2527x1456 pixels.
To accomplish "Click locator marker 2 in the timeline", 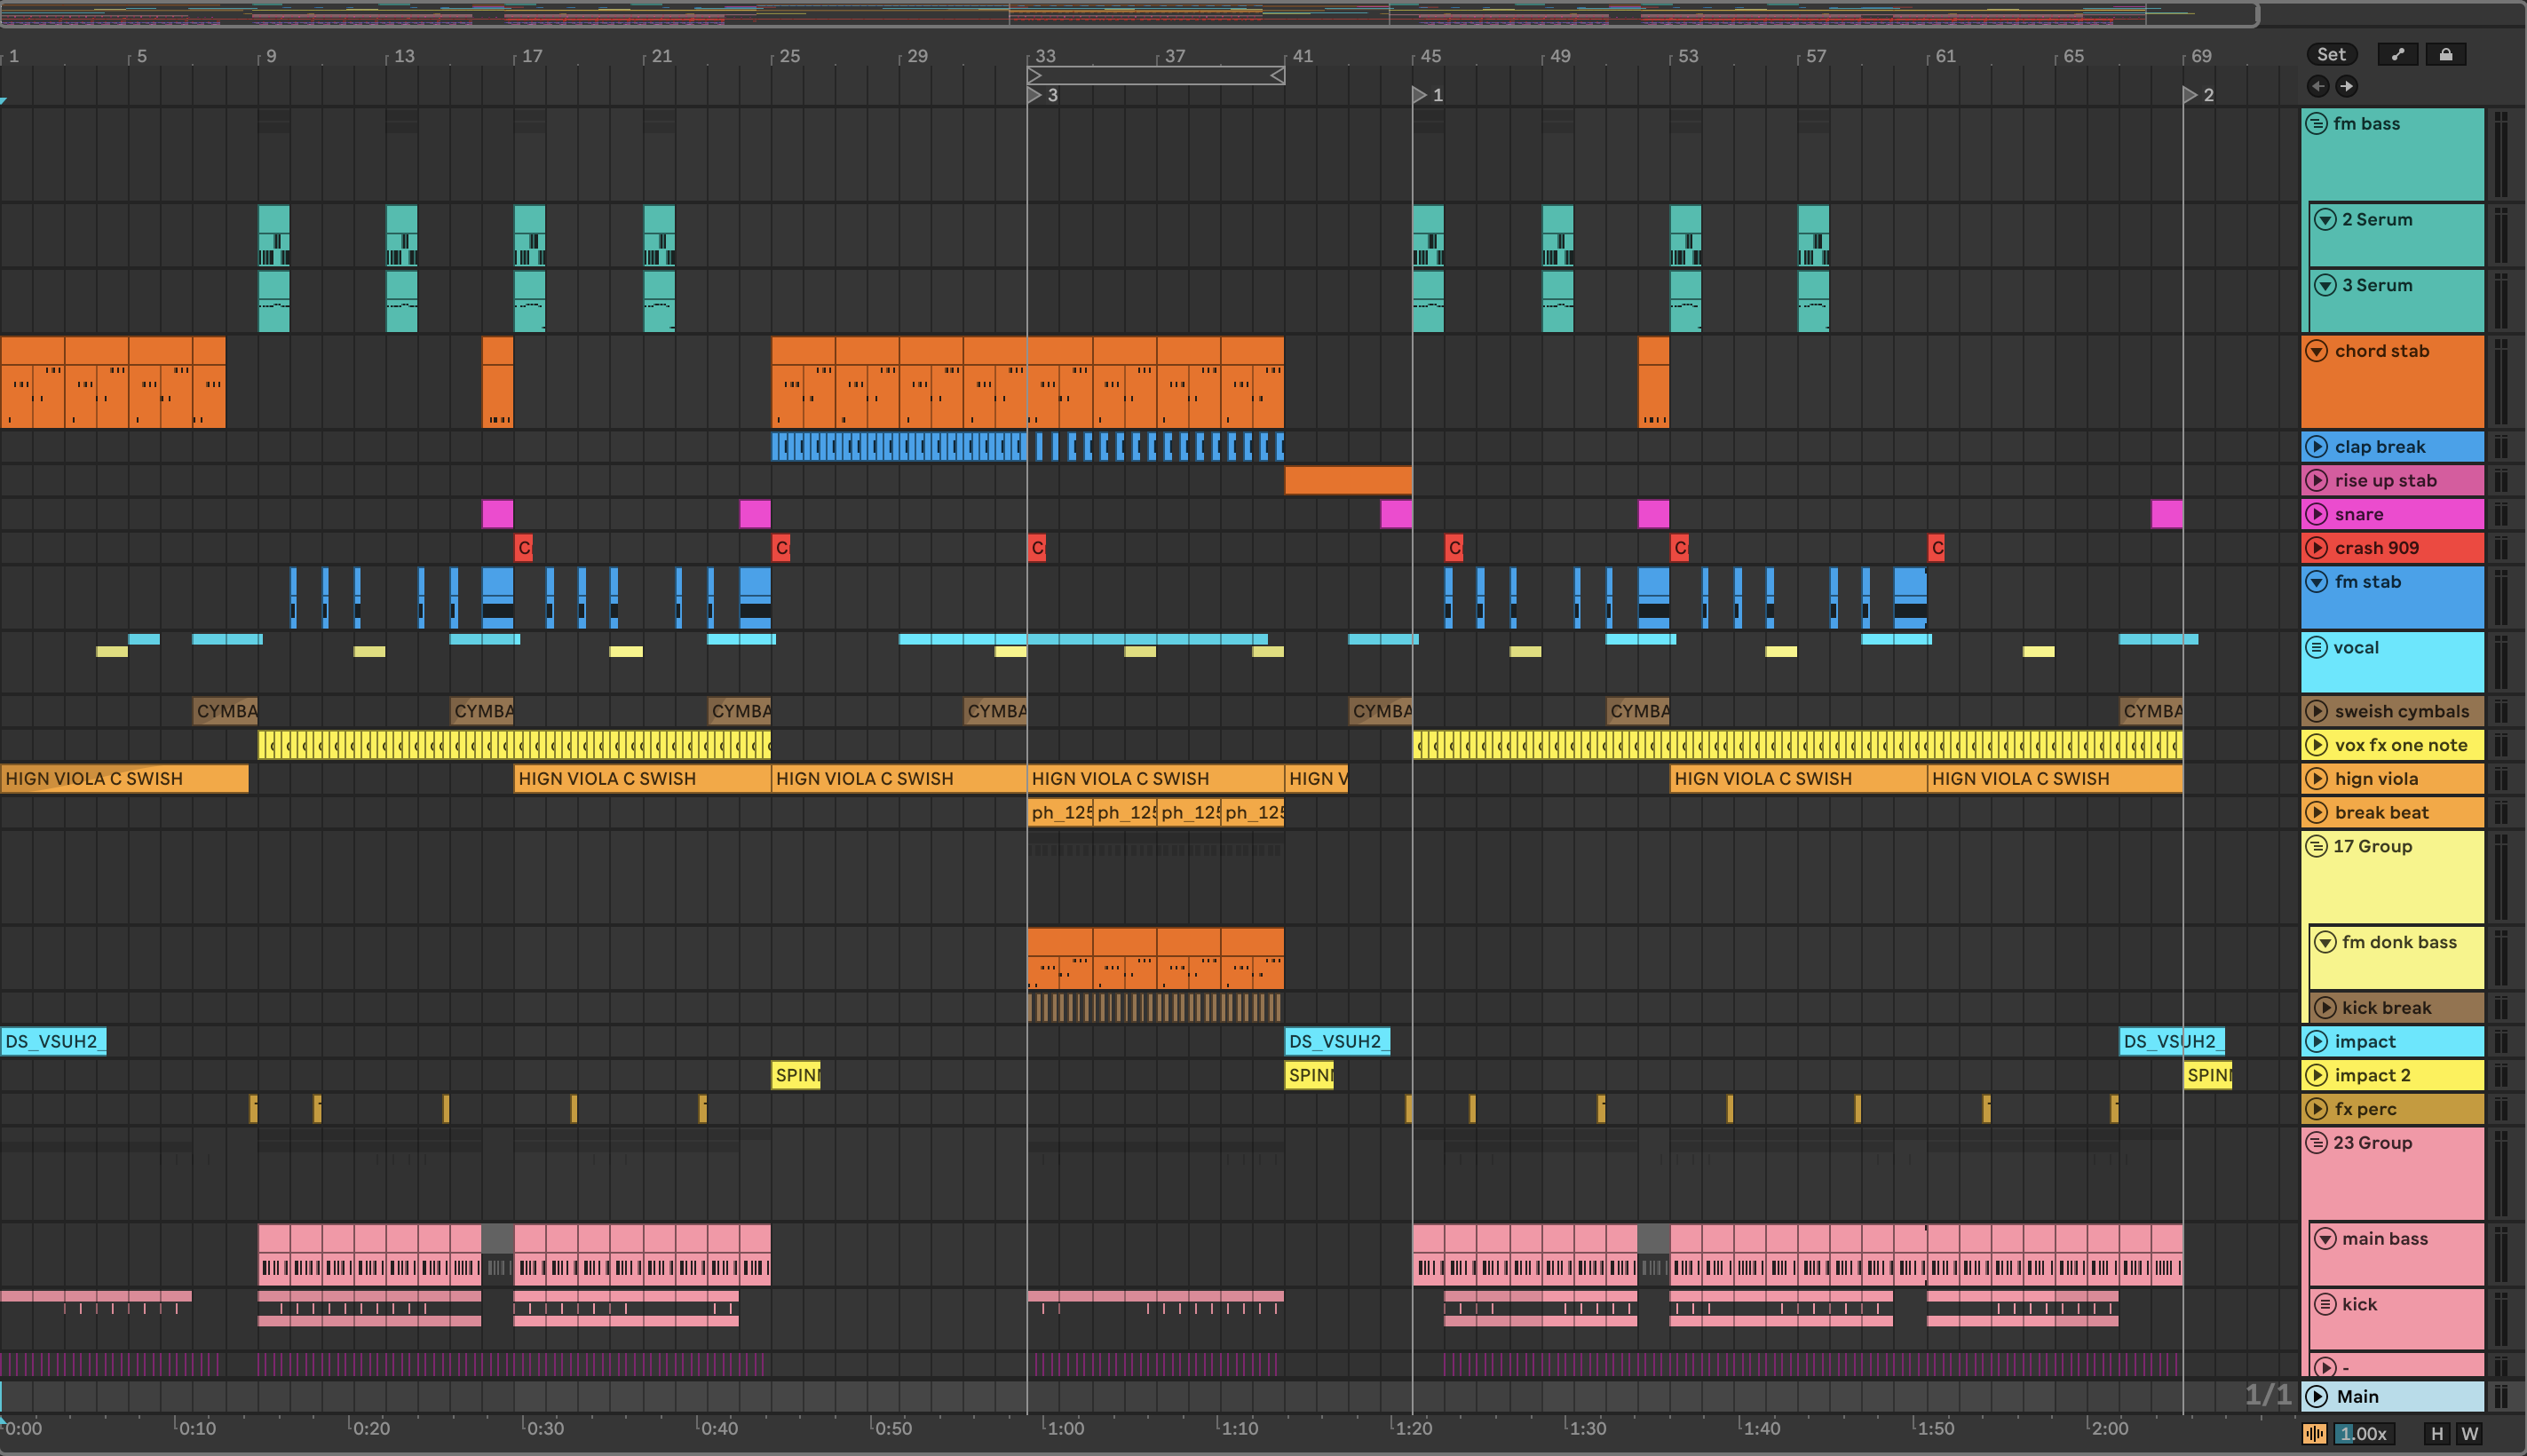I will (x=2190, y=95).
